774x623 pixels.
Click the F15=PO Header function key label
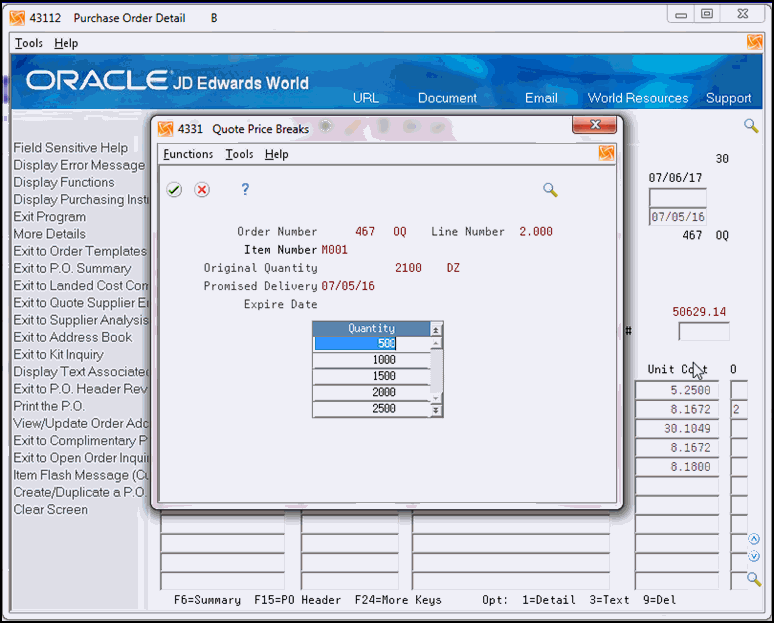(297, 600)
